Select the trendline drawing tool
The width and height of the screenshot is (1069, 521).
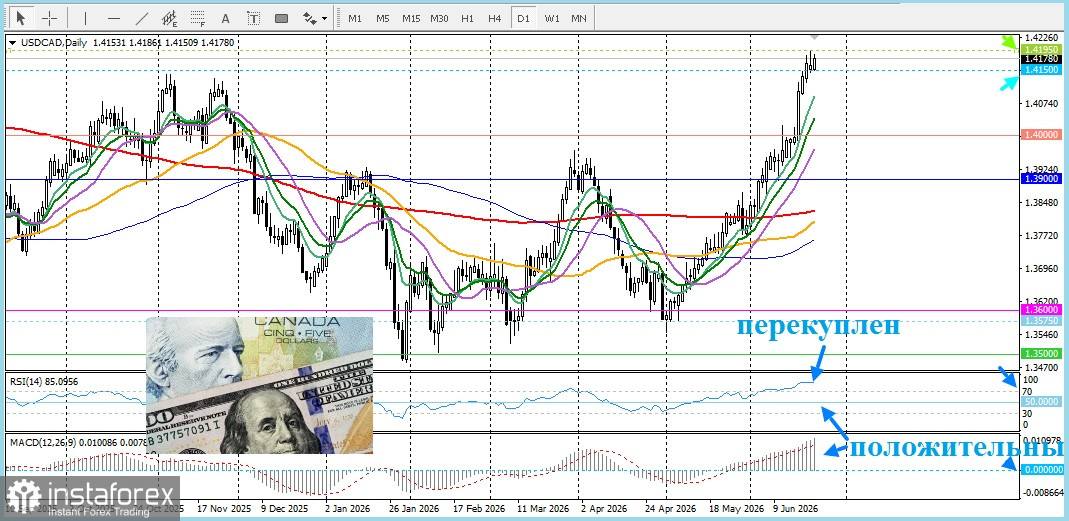pyautogui.click(x=142, y=18)
